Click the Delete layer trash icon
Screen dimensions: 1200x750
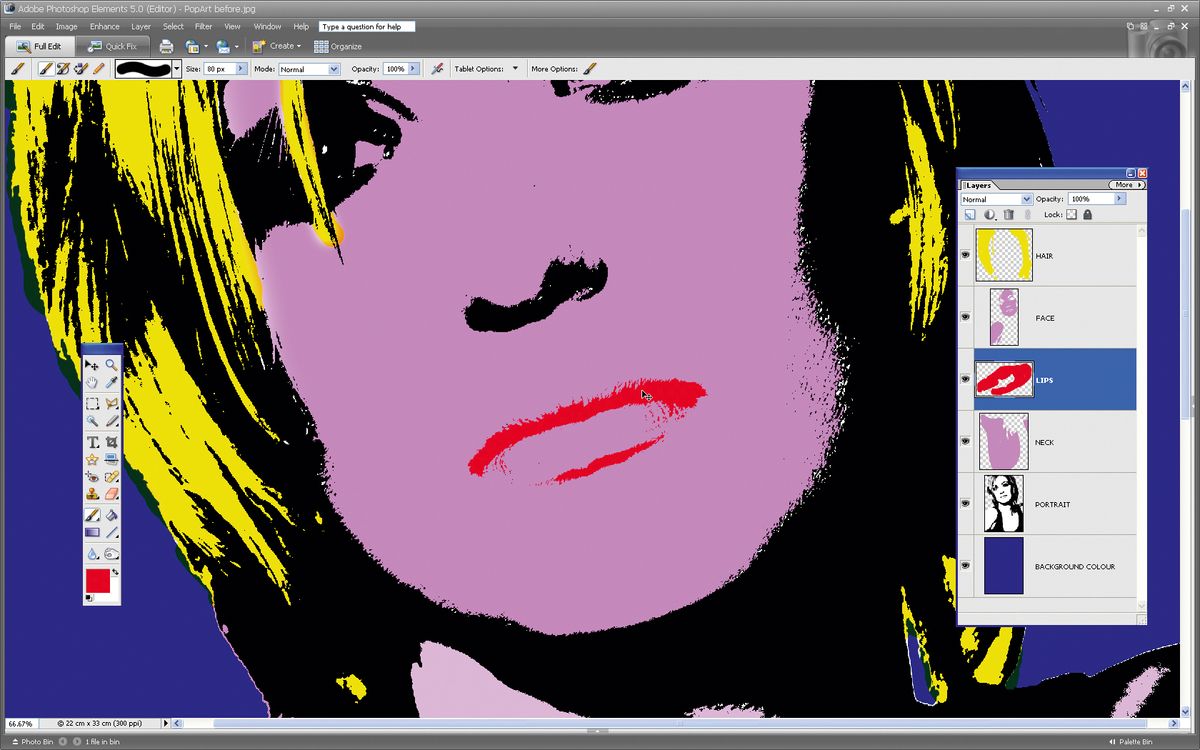pyautogui.click(x=1010, y=214)
